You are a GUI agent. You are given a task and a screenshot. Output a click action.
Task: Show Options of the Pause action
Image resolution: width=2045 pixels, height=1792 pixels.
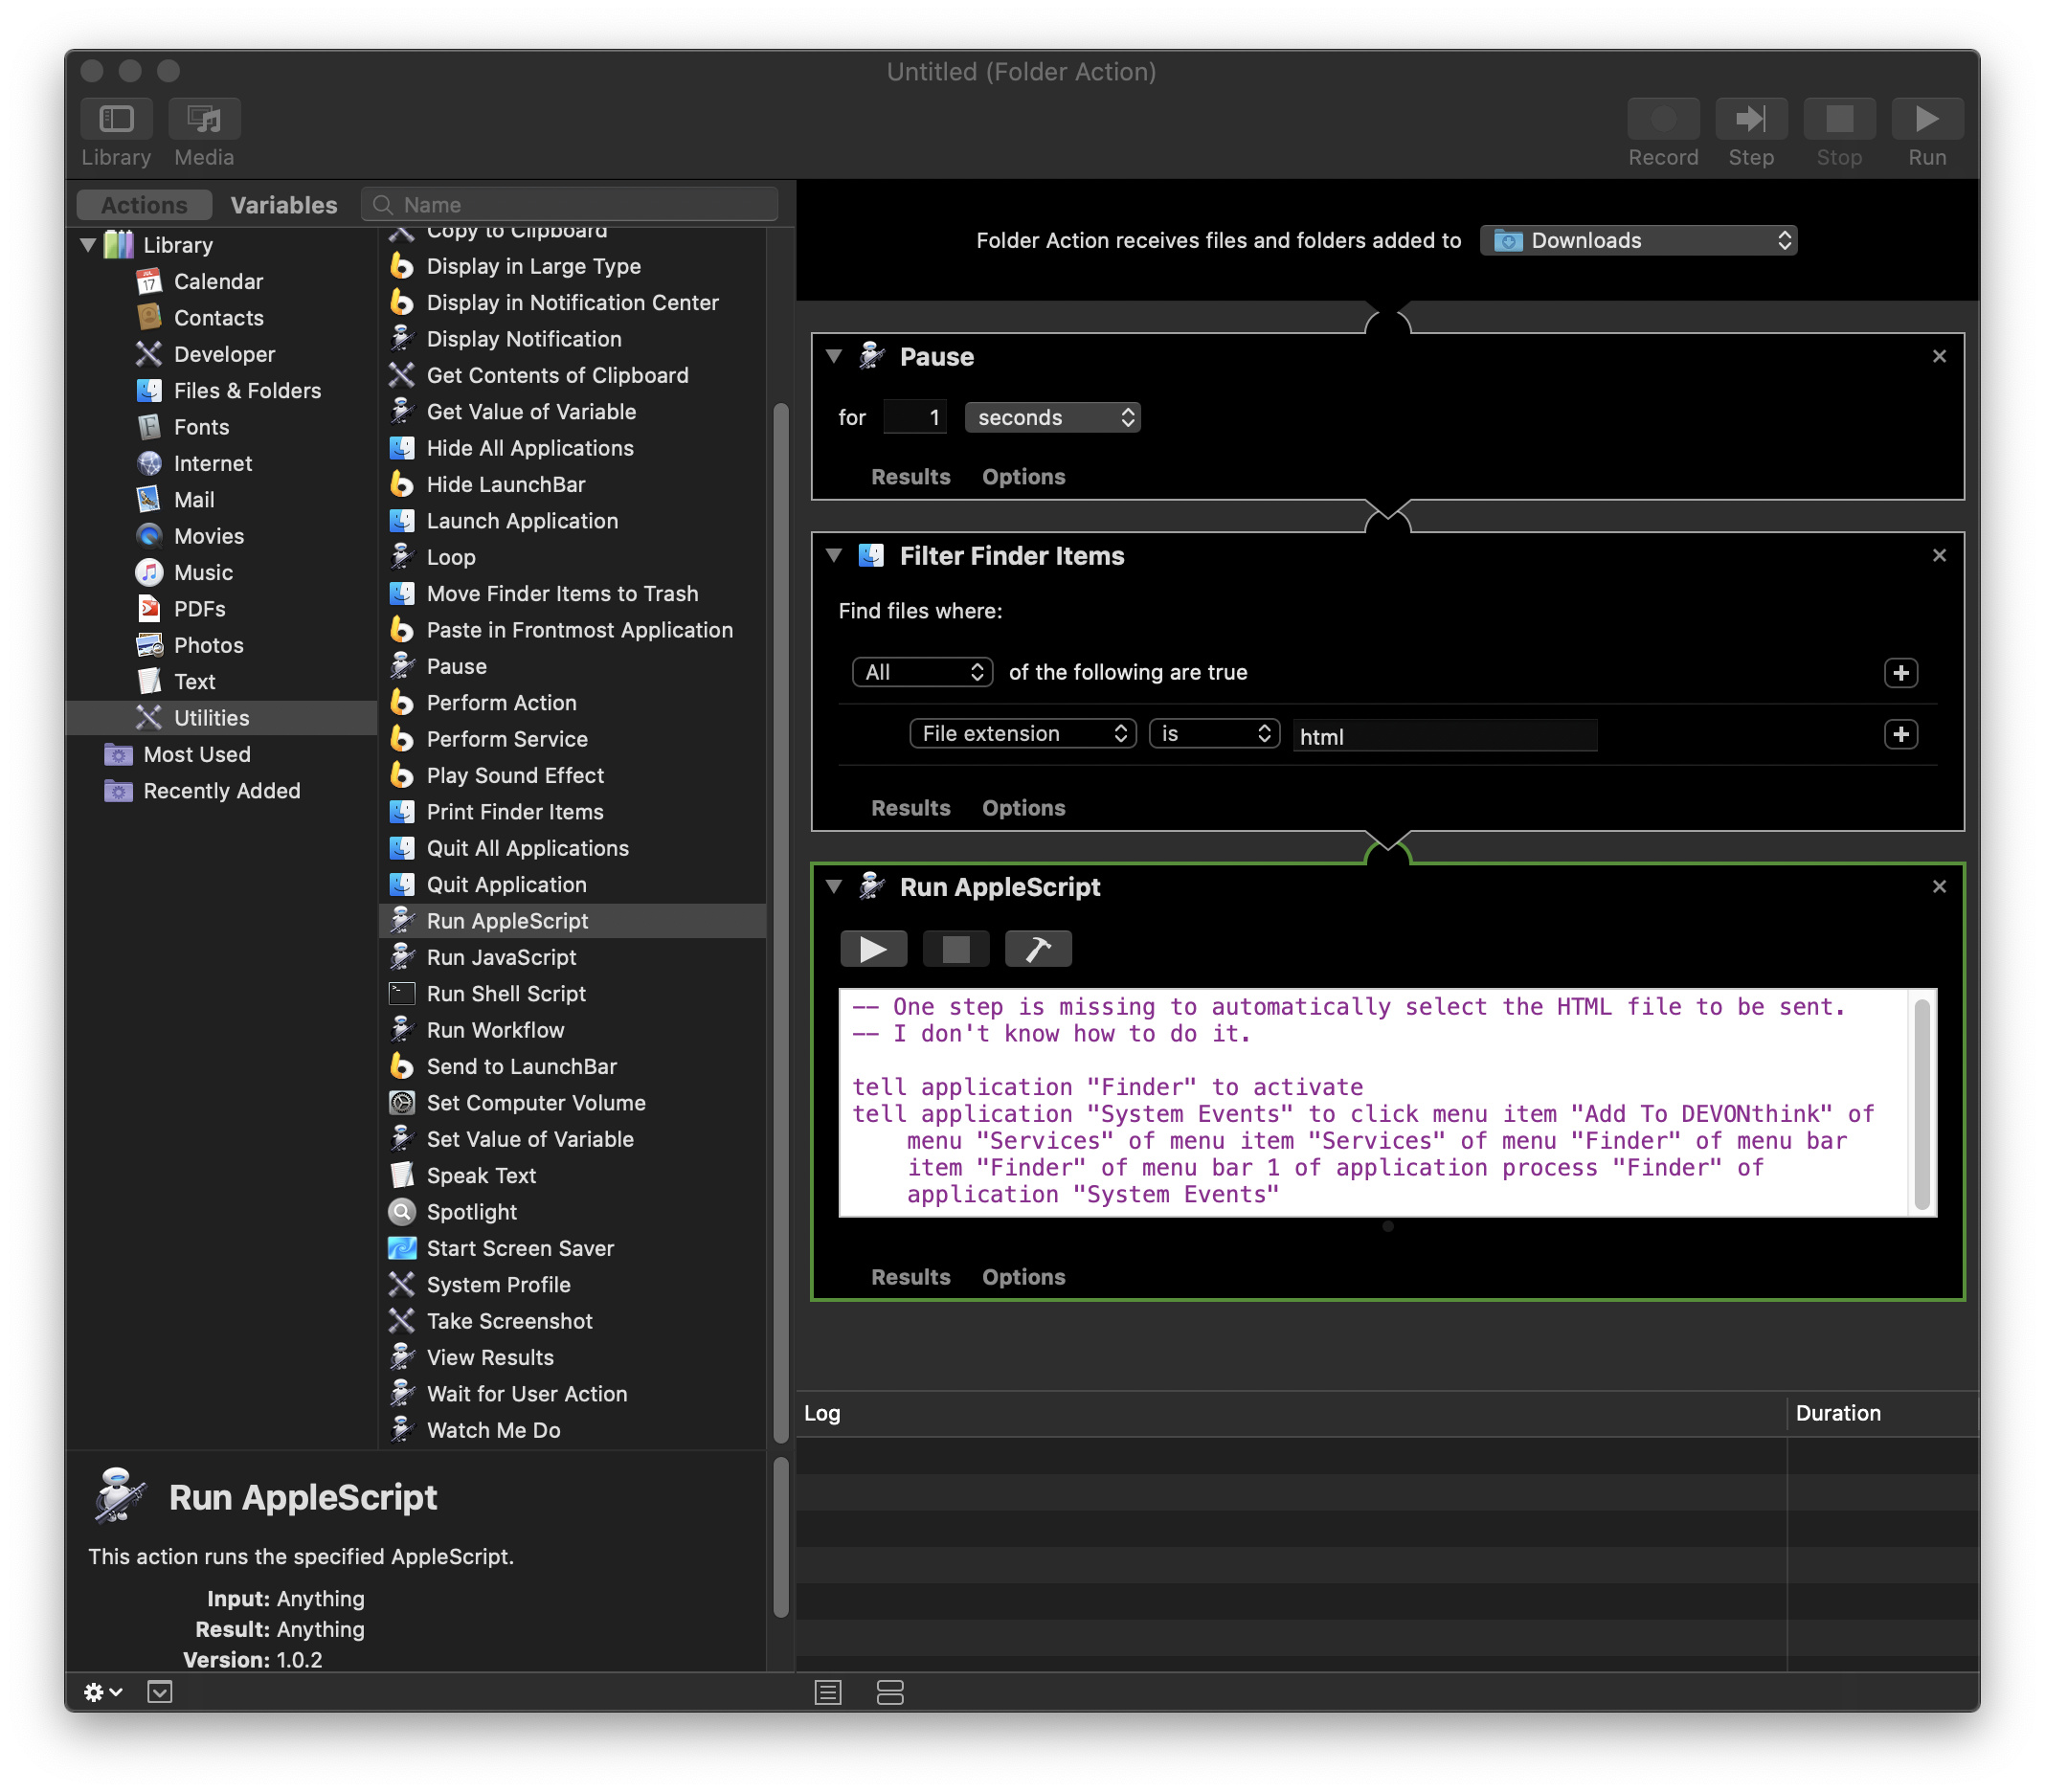click(1023, 477)
